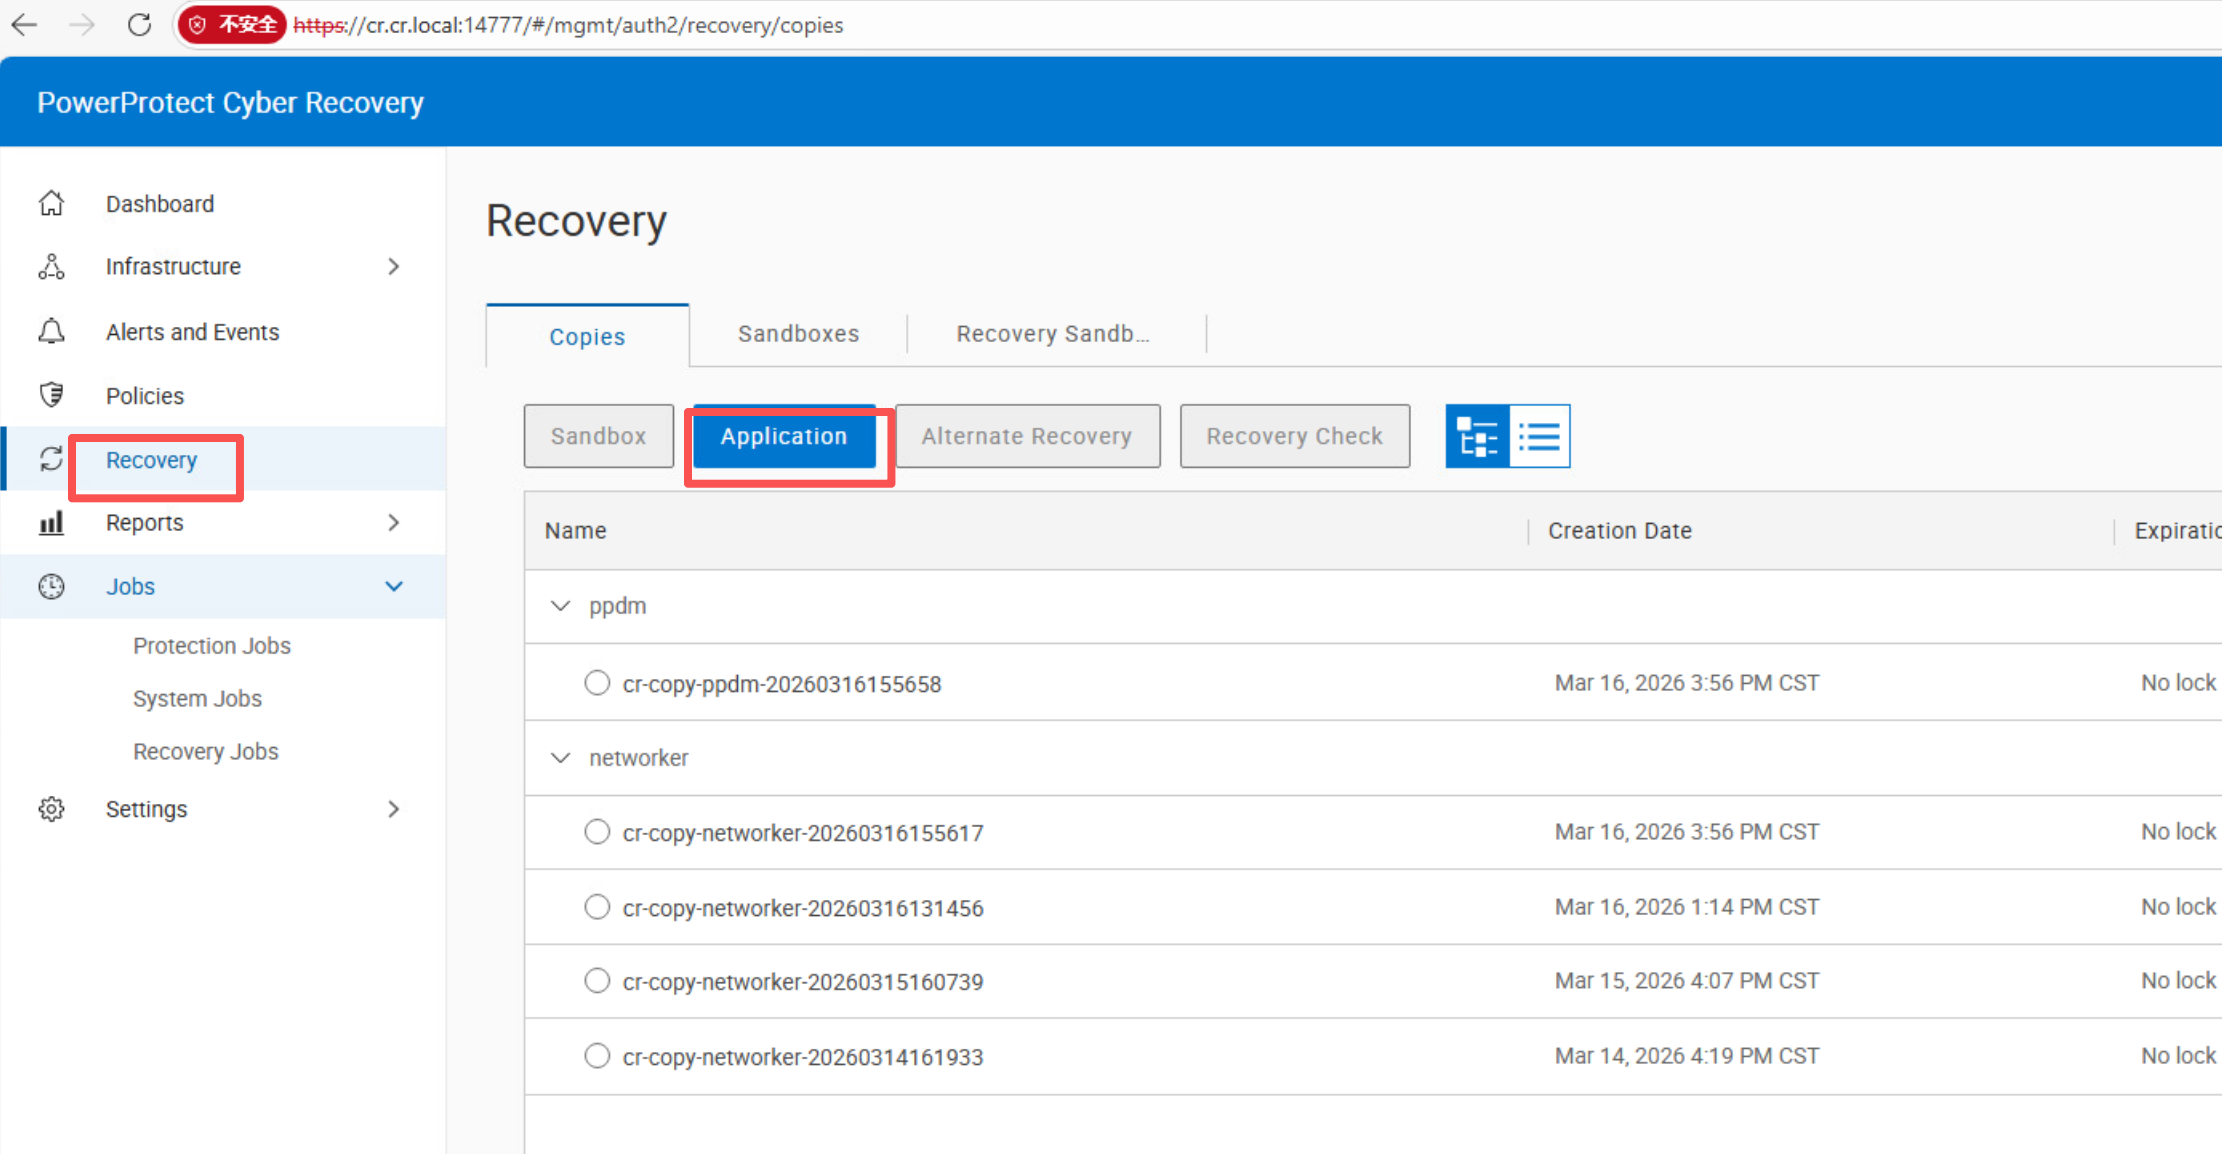The height and width of the screenshot is (1154, 2222).
Task: Open the Sandboxes tab
Action: click(798, 334)
